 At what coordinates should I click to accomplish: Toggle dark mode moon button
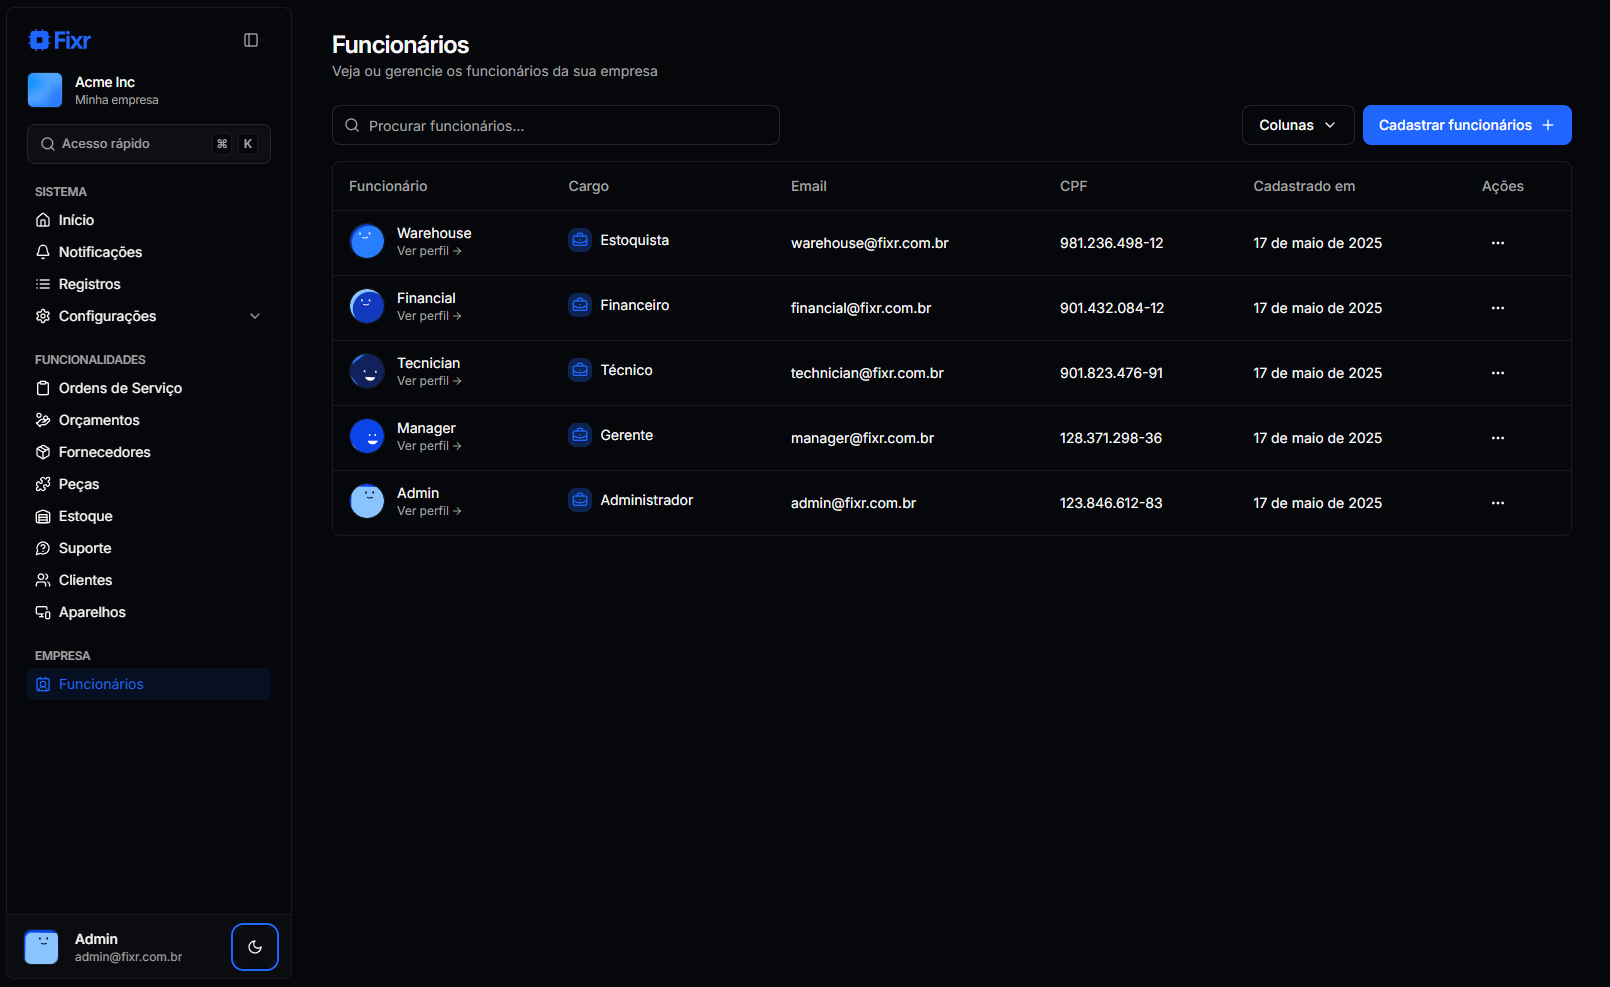[255, 947]
